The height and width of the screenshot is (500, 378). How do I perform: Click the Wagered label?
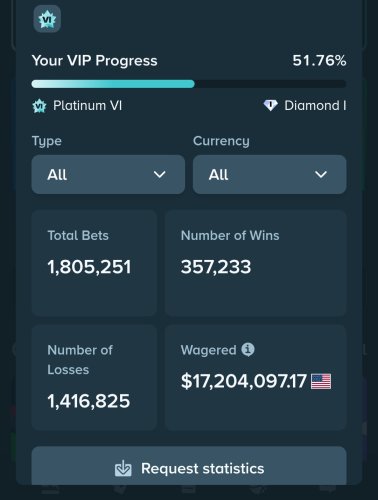point(208,350)
